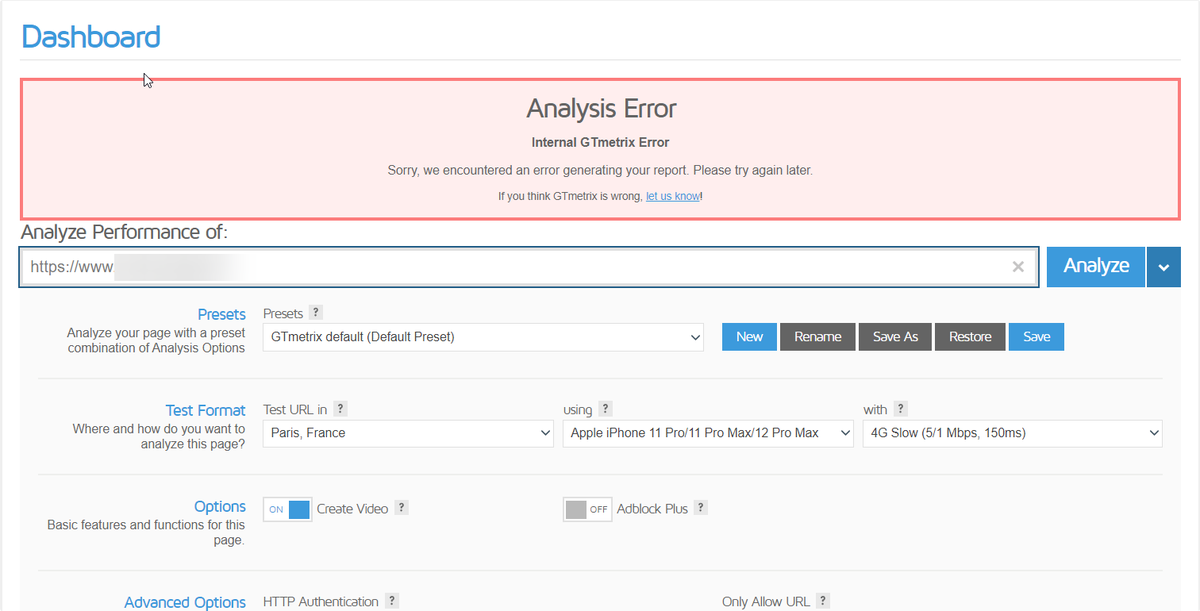Turn off the Create Video switch
Viewport: 1200px width, 611px height.
pos(287,509)
